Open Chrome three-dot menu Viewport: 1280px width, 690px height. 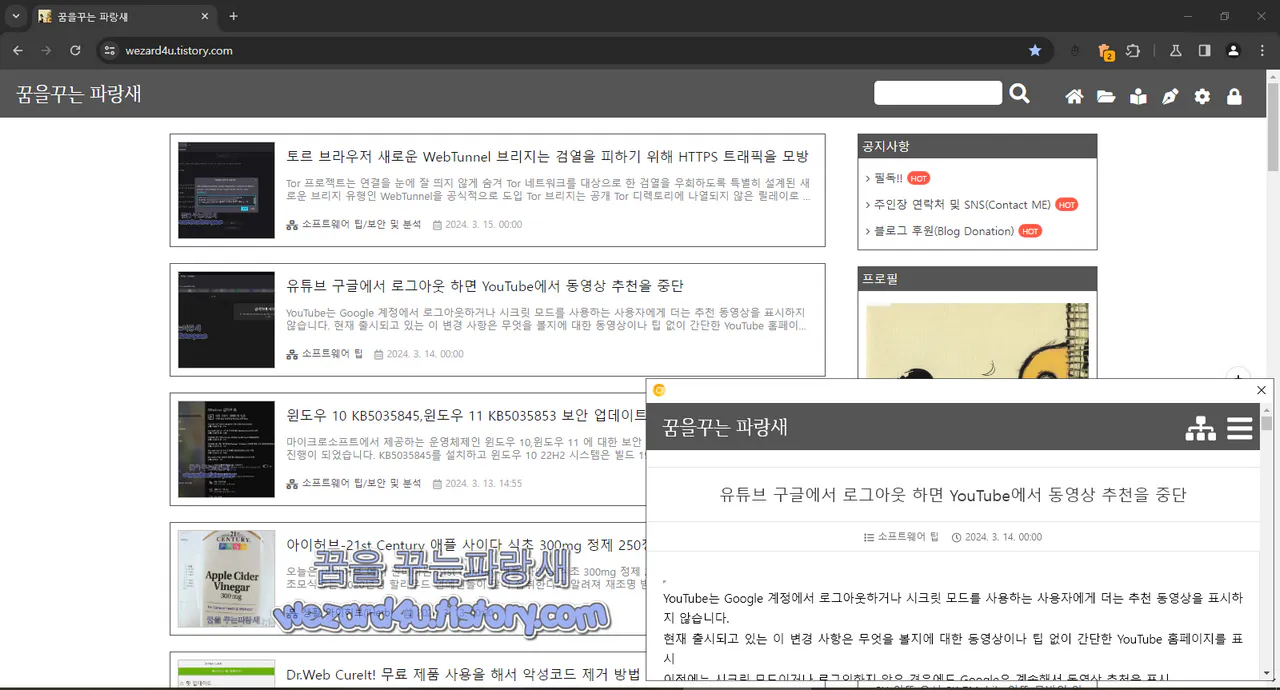coord(1262,50)
